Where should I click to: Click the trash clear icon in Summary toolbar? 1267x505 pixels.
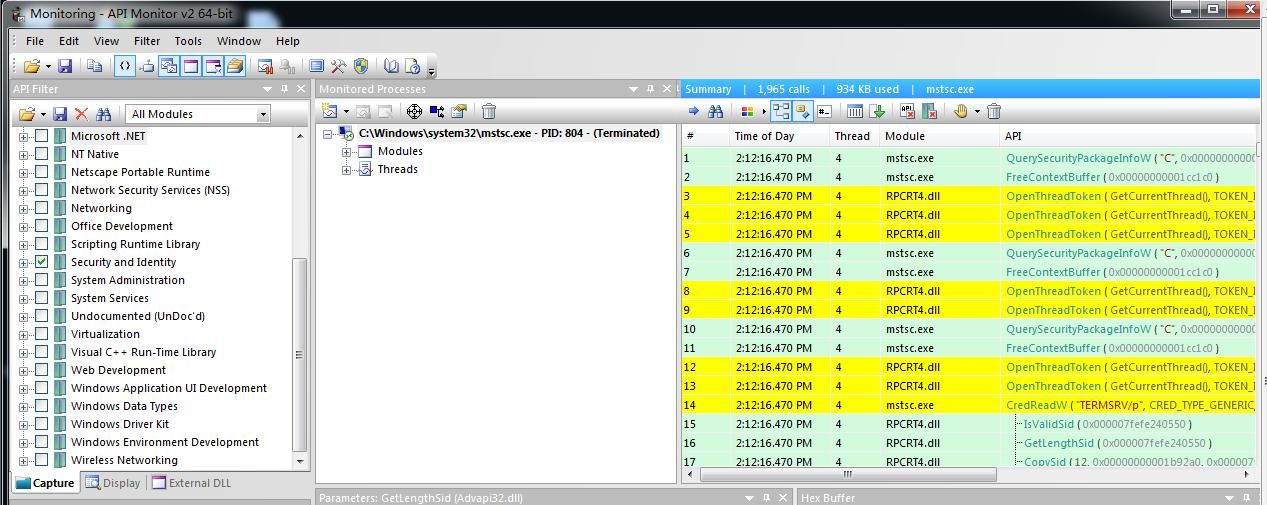(994, 111)
